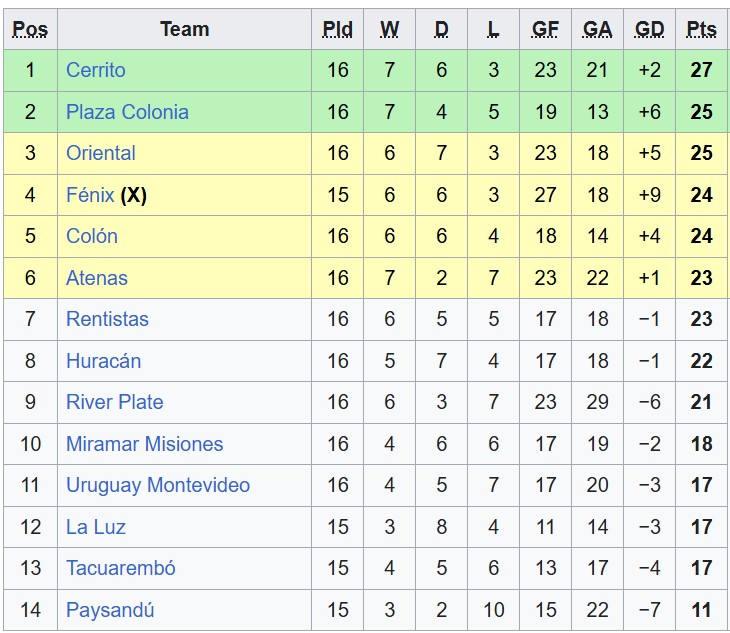Click the GA column header abbreviation
Image resolution: width=730 pixels, height=633 pixels.
click(x=597, y=29)
